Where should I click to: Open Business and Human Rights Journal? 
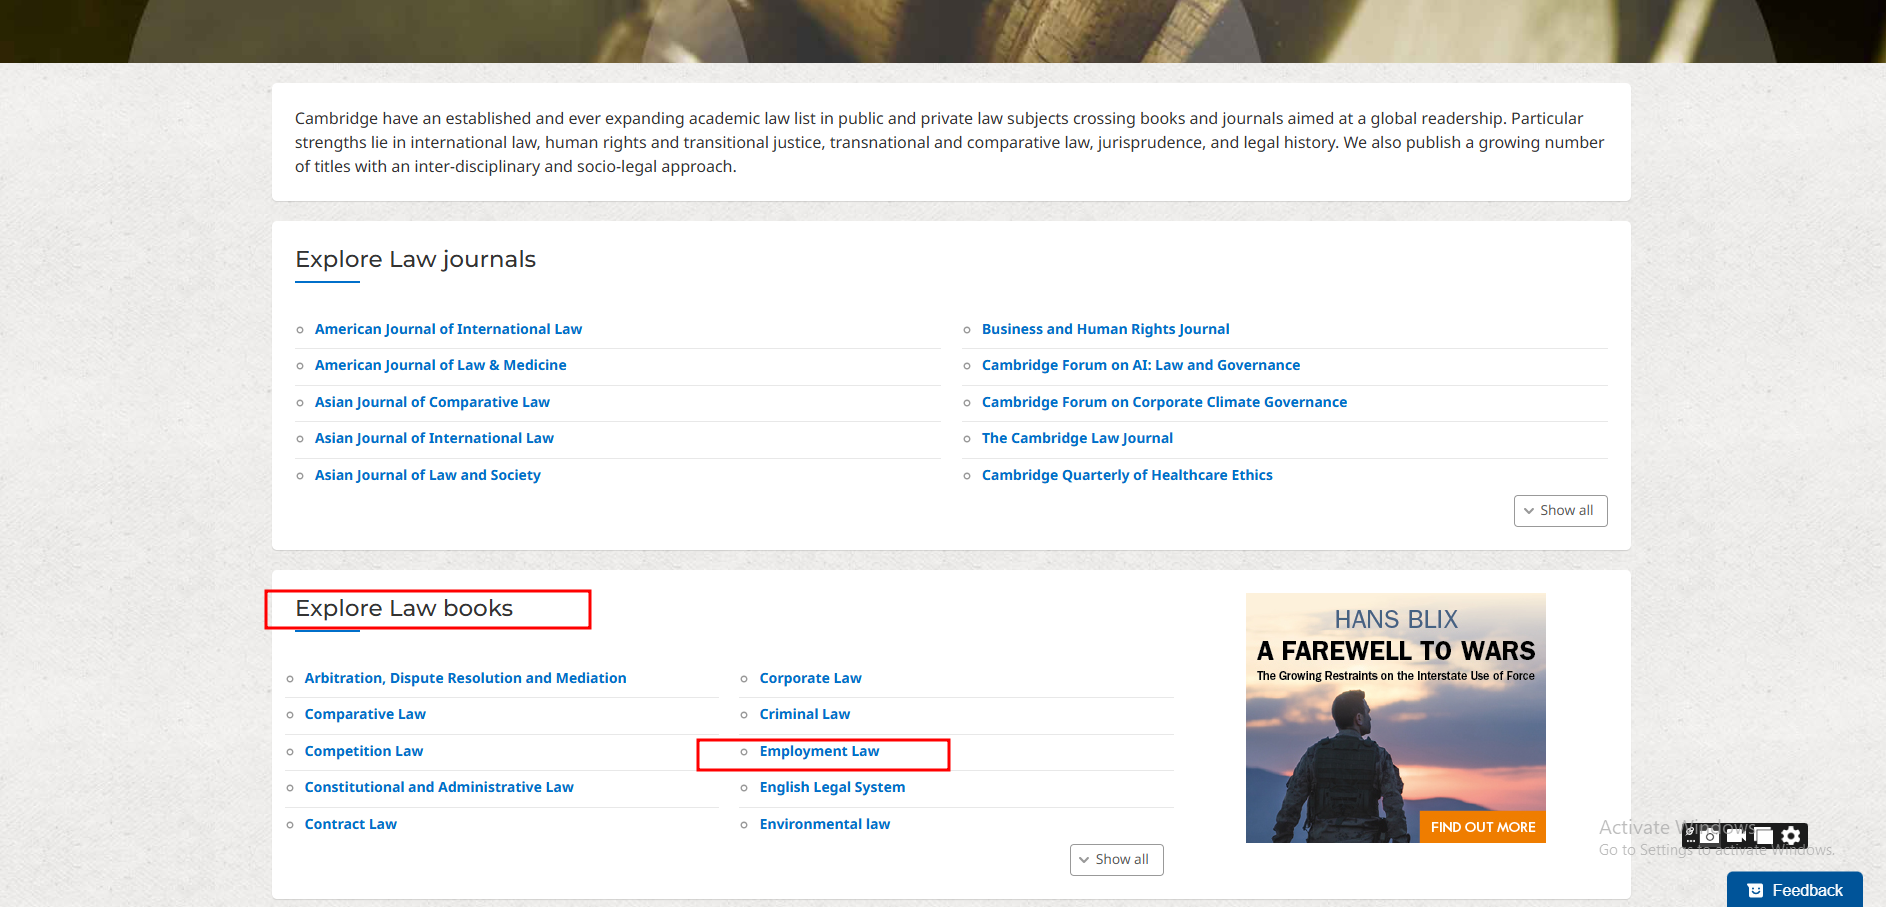1105,329
